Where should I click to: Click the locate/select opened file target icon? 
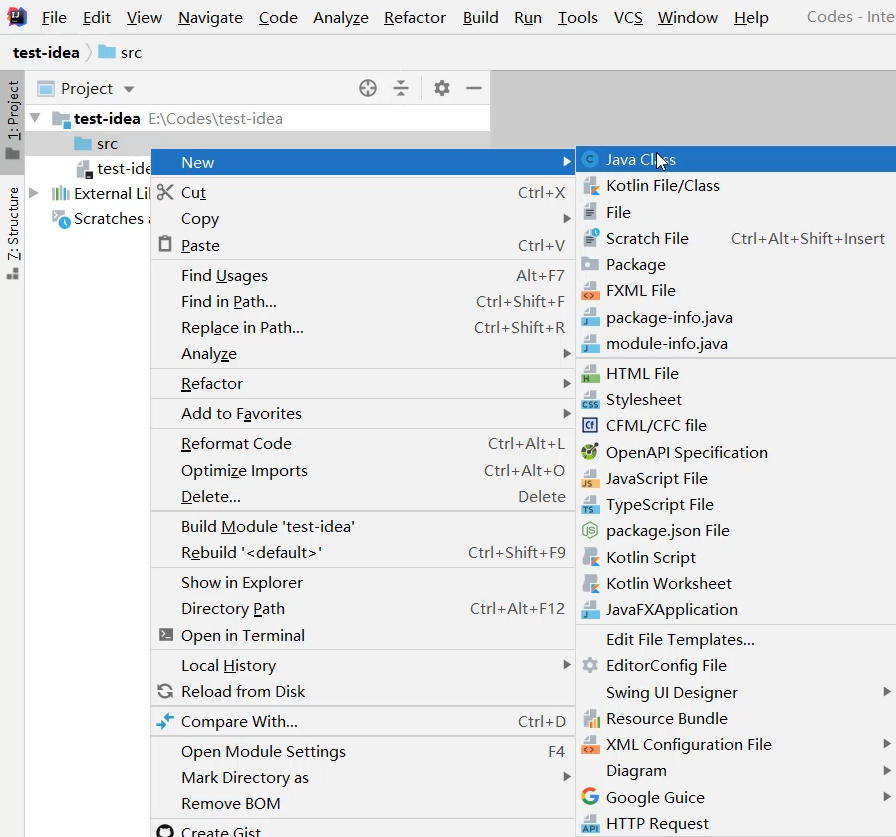coord(368,88)
